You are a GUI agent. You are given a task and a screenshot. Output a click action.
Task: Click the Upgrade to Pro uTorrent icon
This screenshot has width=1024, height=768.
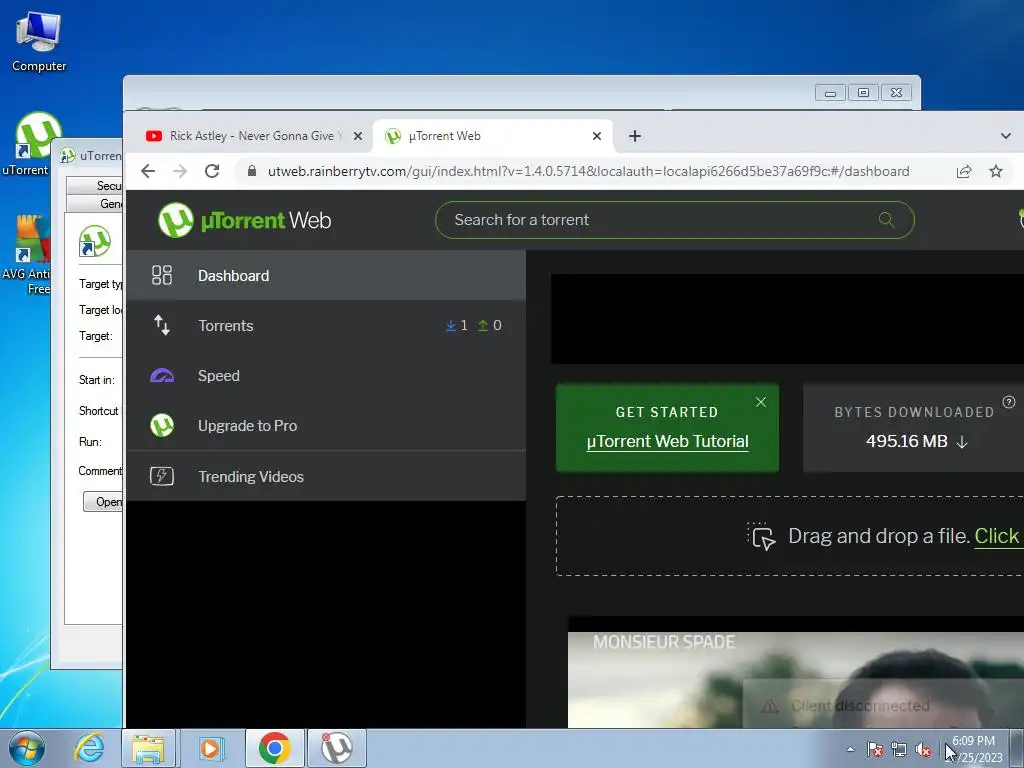click(x=162, y=426)
